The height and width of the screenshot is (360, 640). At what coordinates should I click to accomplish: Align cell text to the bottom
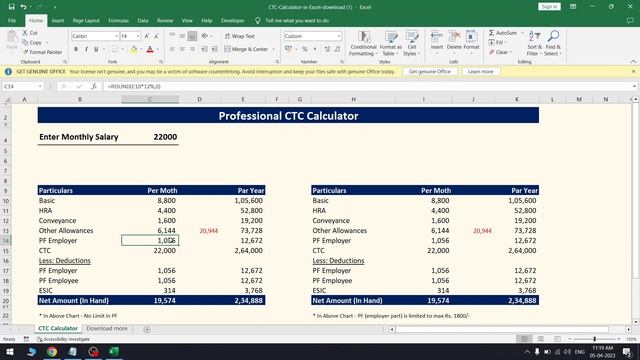pyautogui.click(x=192, y=36)
